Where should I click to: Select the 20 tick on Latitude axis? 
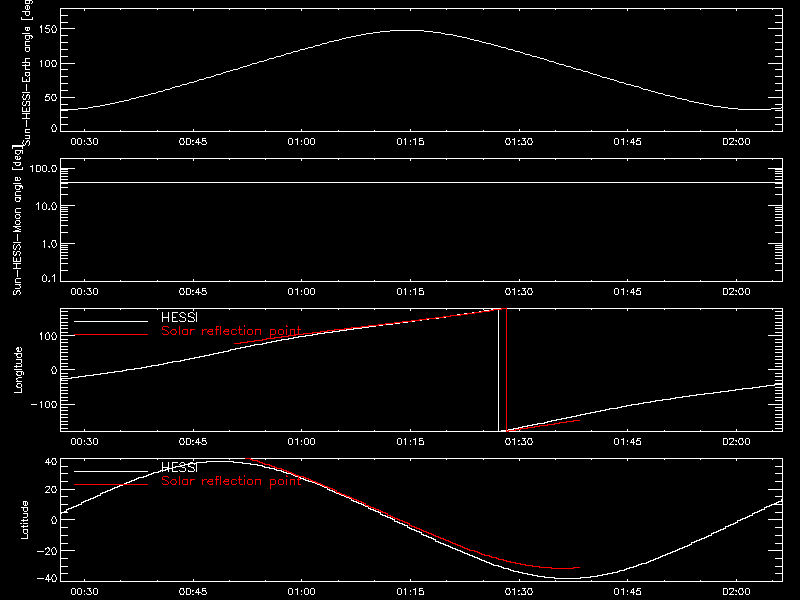[51, 489]
